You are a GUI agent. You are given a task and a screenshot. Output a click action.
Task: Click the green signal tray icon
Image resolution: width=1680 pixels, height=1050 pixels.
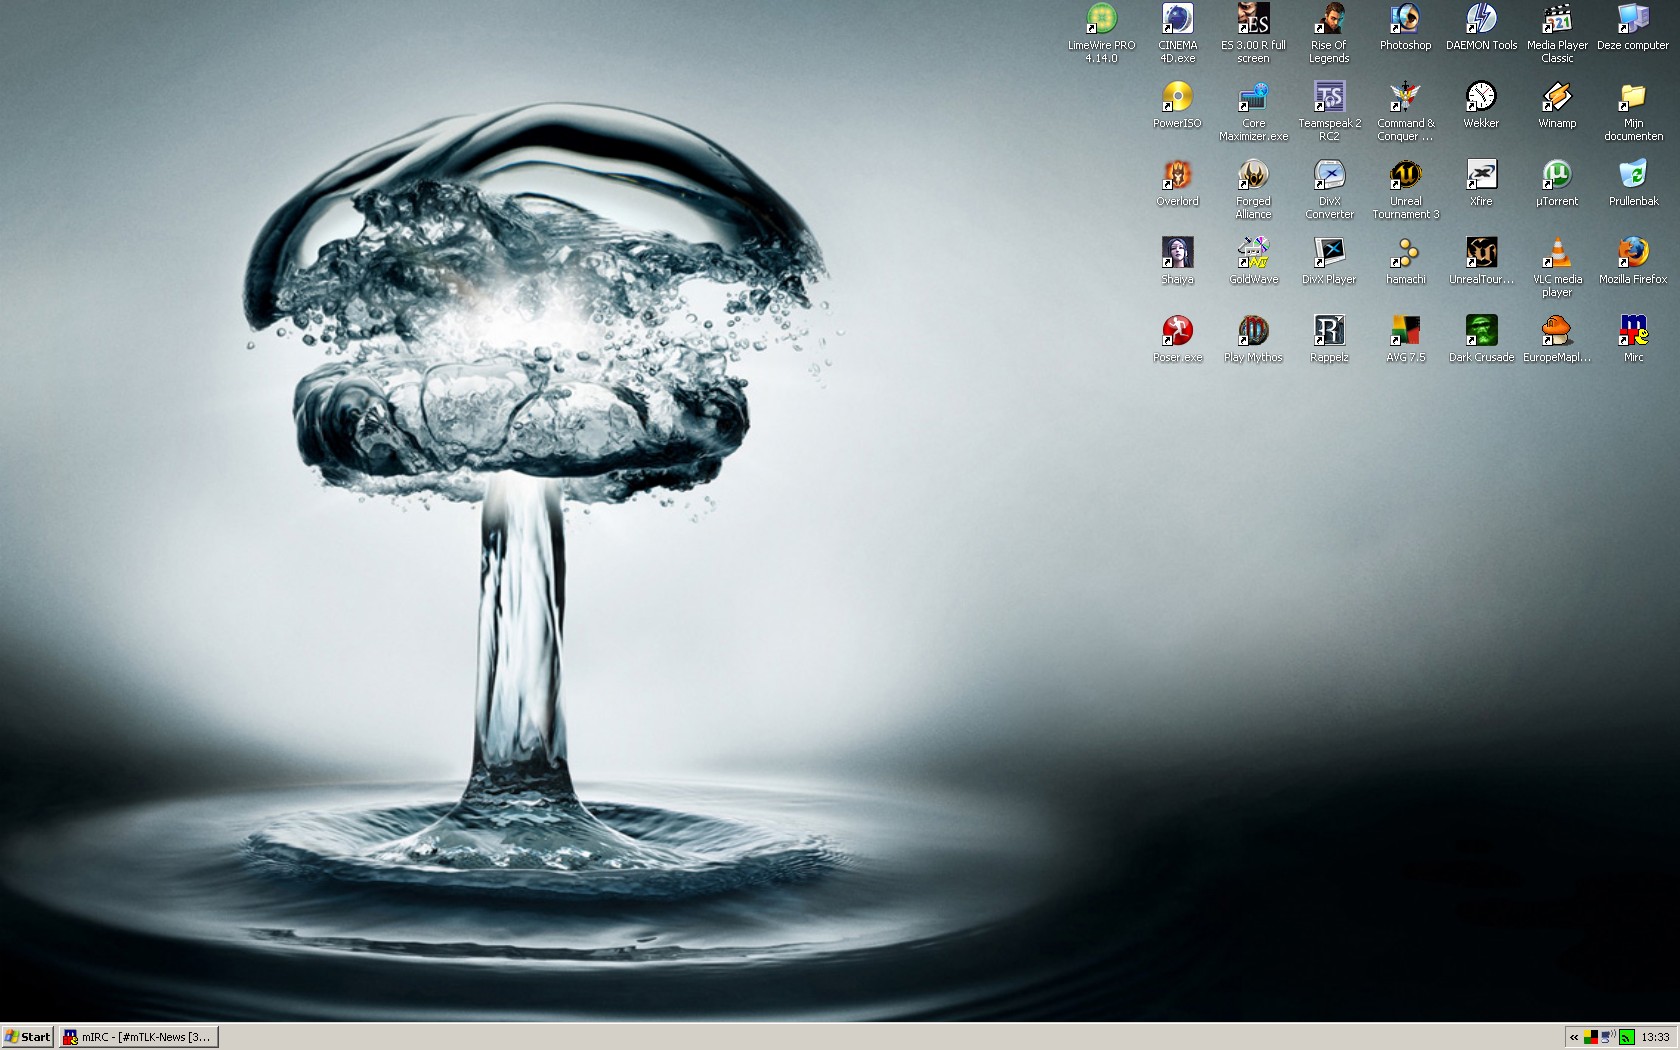[1626, 1037]
